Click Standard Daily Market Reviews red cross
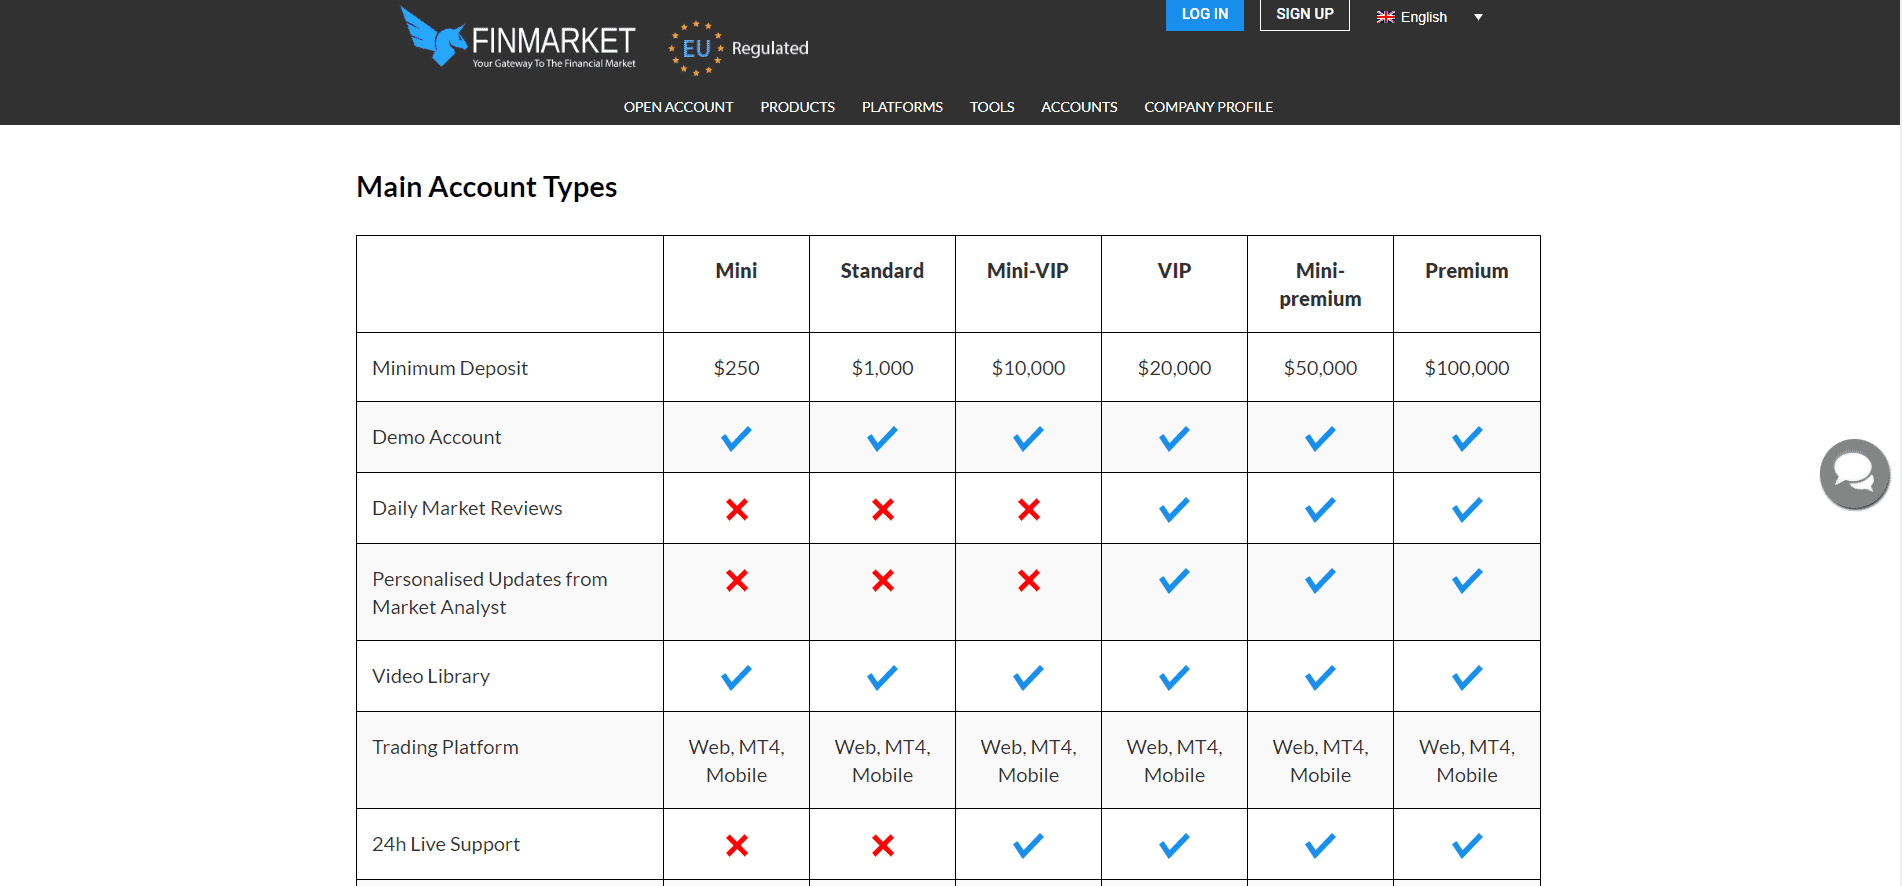 point(882,509)
